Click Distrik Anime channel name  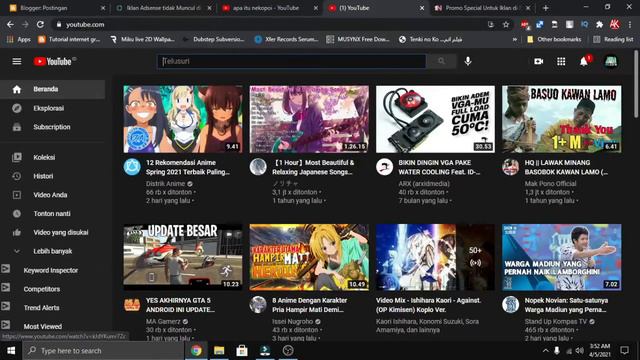click(165, 184)
